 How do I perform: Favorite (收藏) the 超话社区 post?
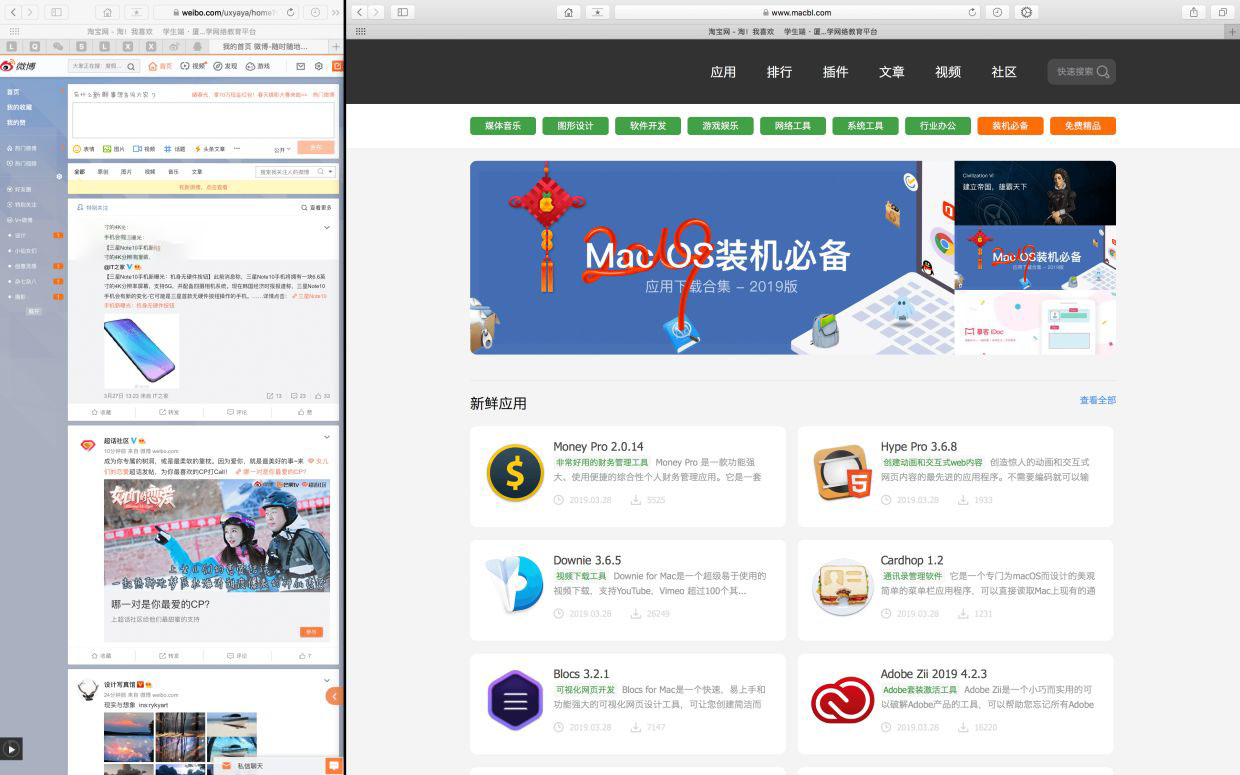point(102,656)
